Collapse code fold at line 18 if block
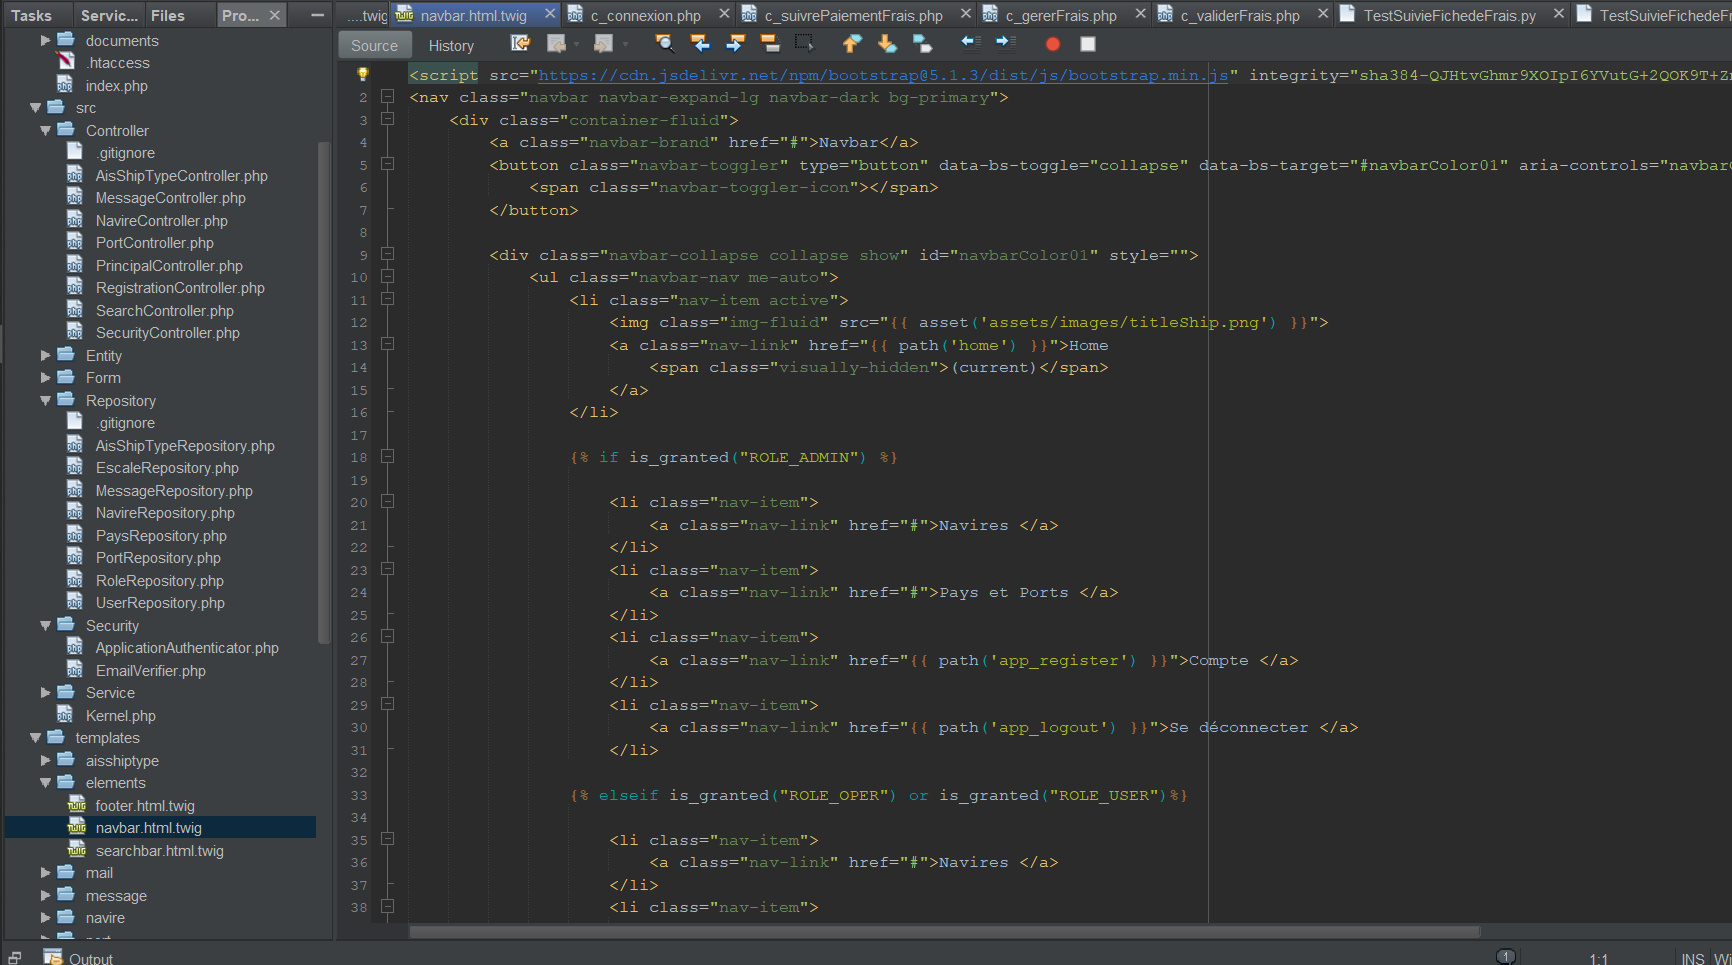Screen dimensions: 1732x965 click(388, 456)
